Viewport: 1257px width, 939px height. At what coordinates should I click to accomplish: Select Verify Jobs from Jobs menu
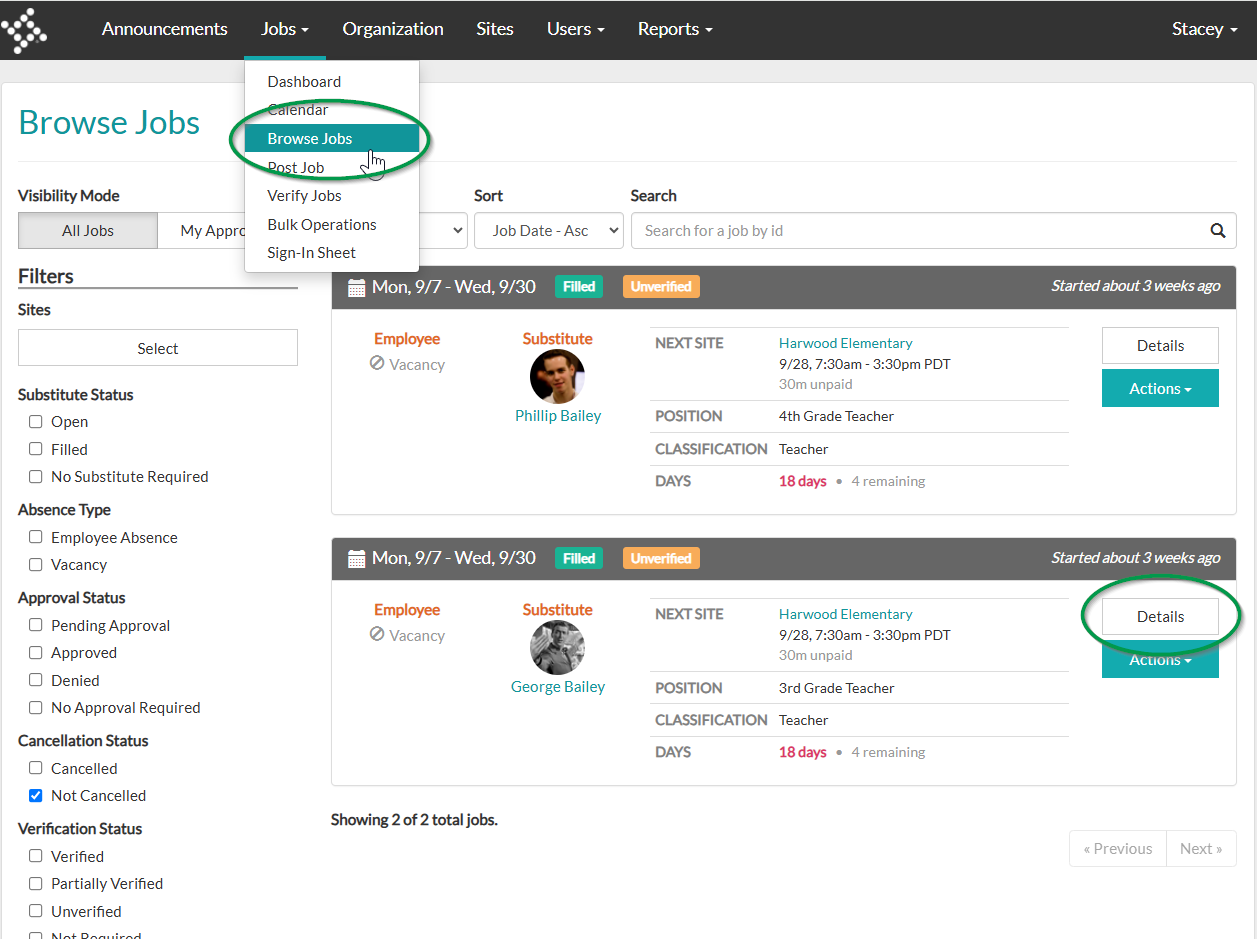(304, 196)
